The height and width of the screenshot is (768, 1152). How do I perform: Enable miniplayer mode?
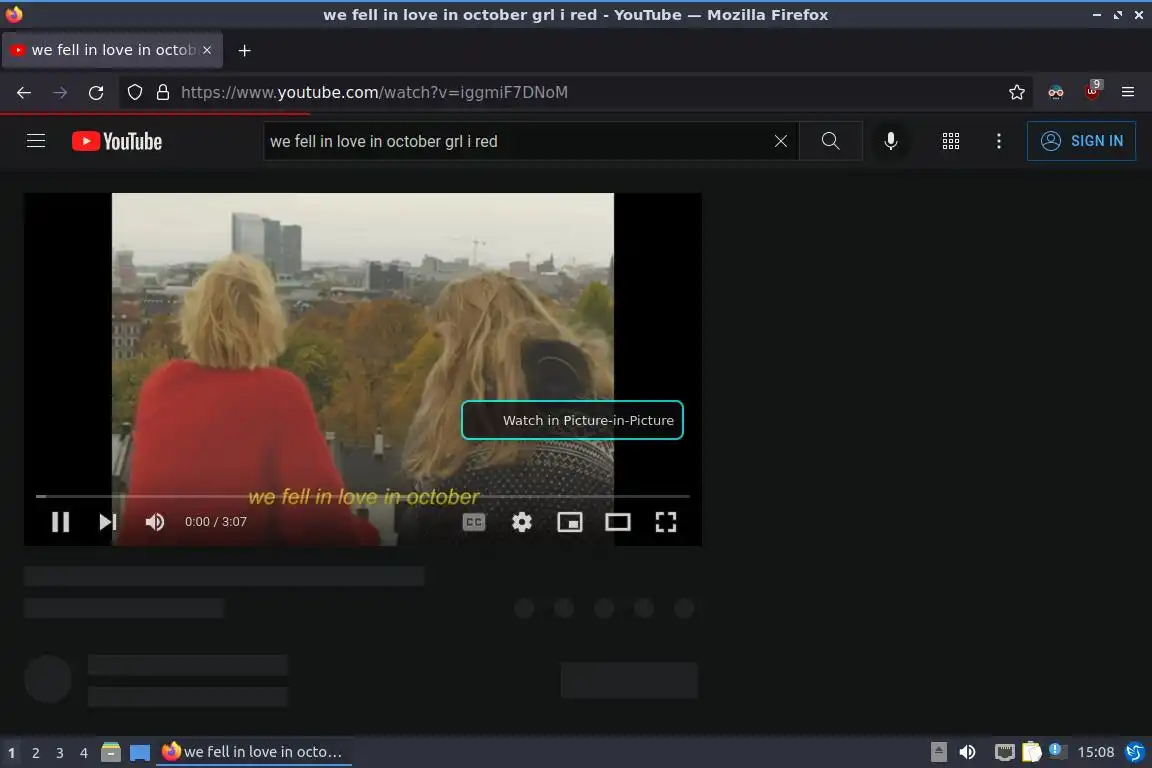tap(569, 522)
